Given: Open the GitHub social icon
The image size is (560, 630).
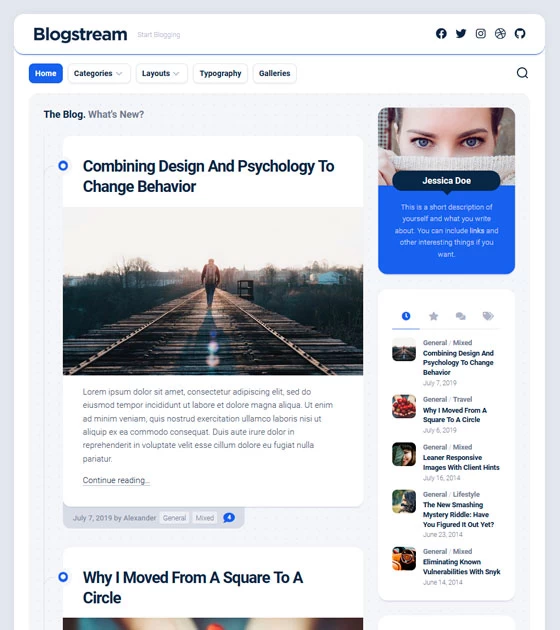Looking at the screenshot, I should (x=520, y=34).
